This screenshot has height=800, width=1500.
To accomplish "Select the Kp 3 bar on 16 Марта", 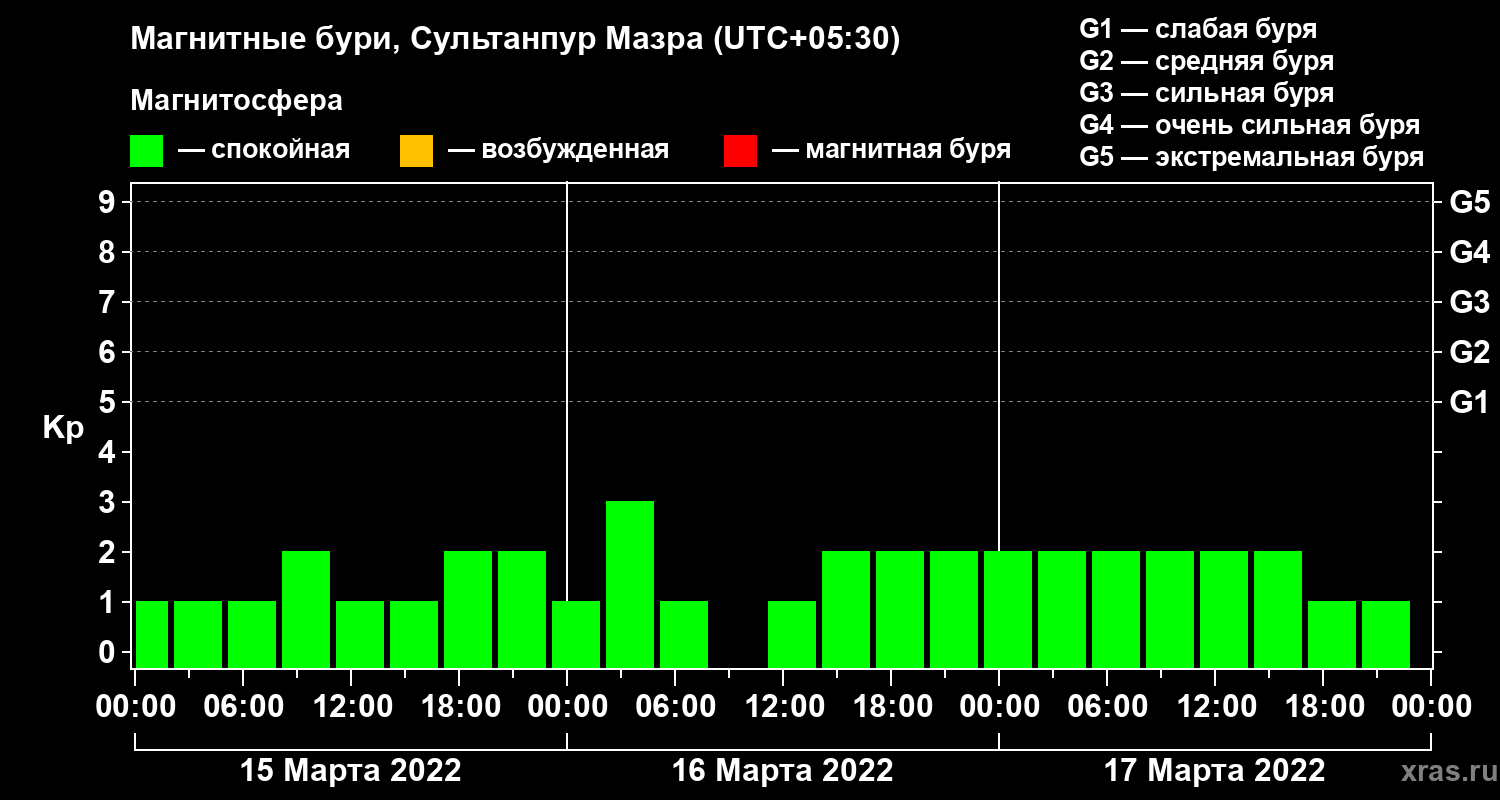I will click(630, 584).
